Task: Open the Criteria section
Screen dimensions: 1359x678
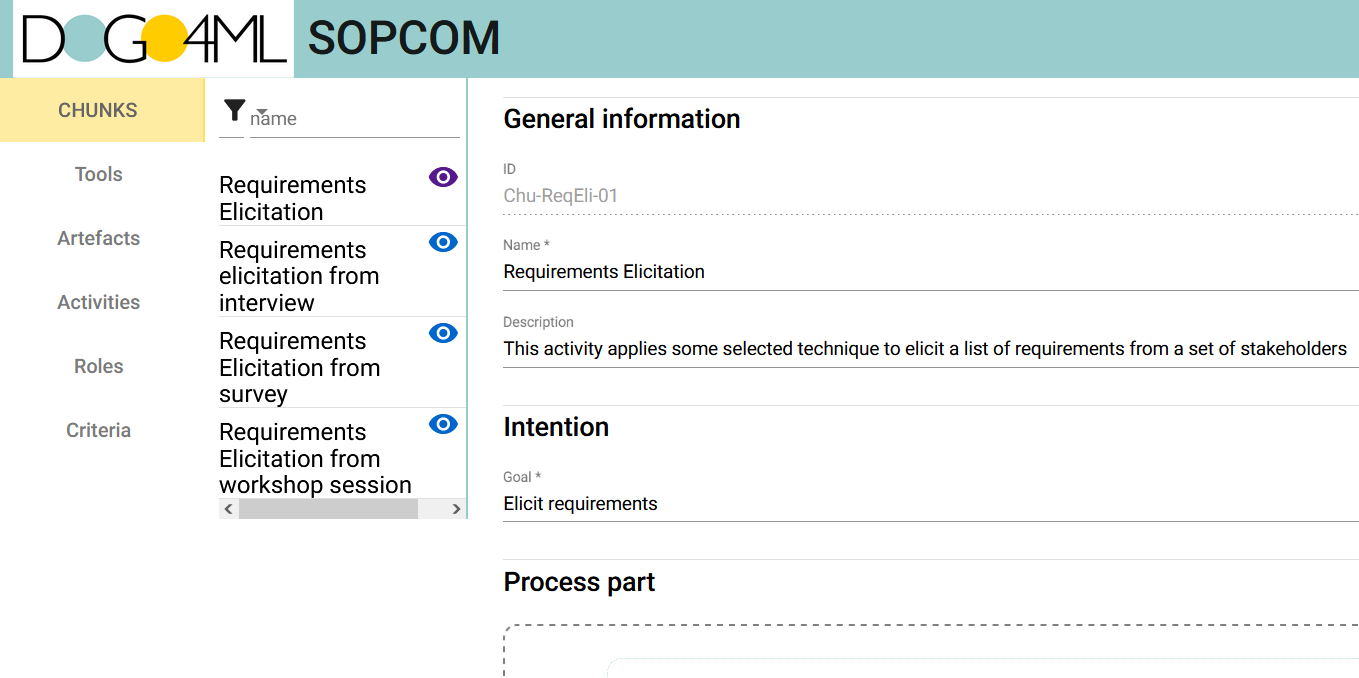Action: coord(98,430)
